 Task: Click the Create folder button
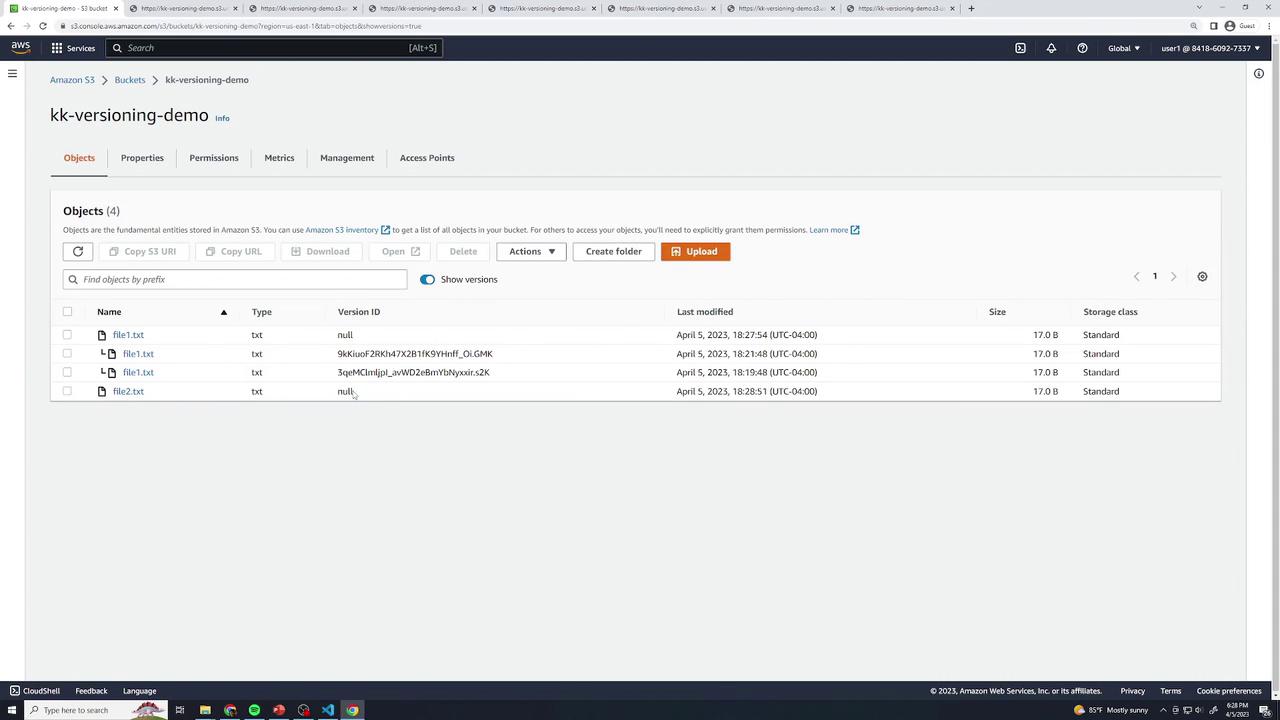tap(614, 251)
